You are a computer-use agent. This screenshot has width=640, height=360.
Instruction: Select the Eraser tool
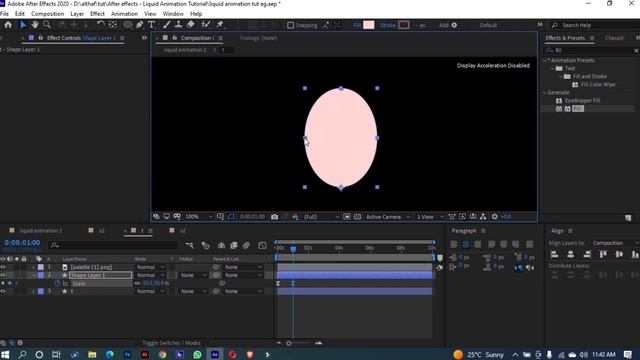pos(191,25)
